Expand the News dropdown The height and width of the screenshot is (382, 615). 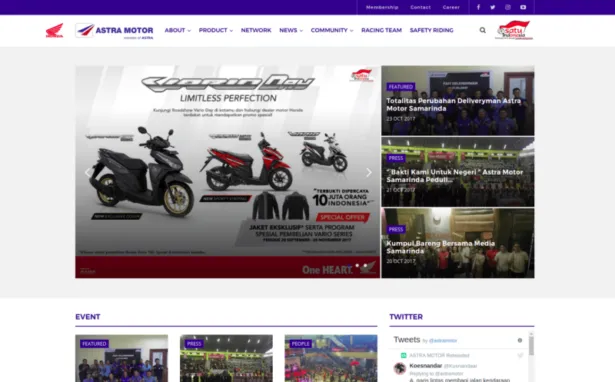[291, 30]
